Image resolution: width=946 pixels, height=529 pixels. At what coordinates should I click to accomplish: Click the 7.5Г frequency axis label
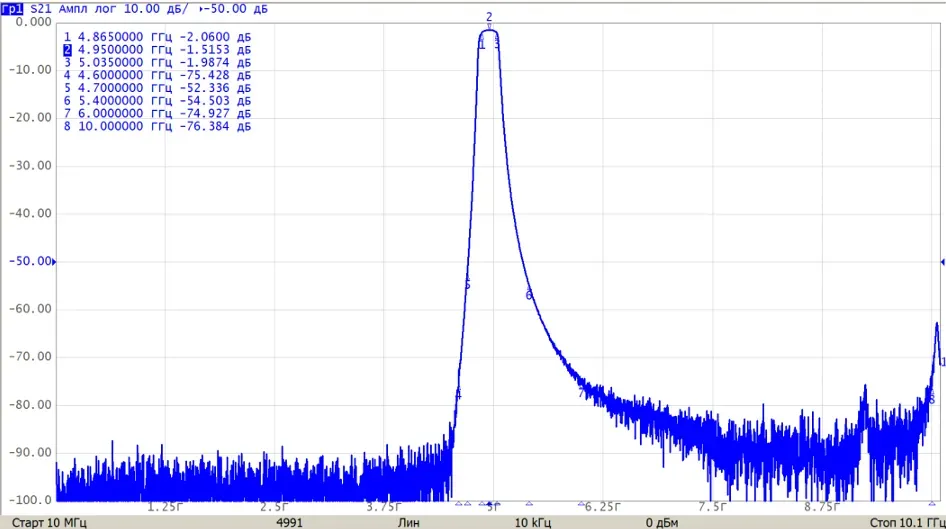pos(712,507)
